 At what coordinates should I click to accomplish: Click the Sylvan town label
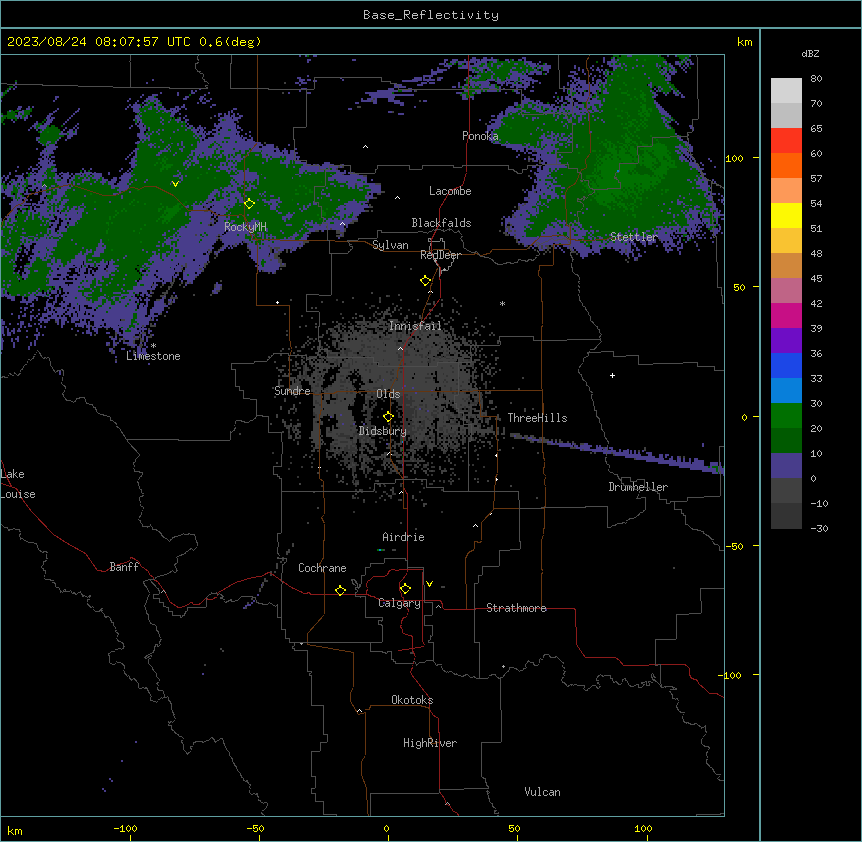click(390, 245)
